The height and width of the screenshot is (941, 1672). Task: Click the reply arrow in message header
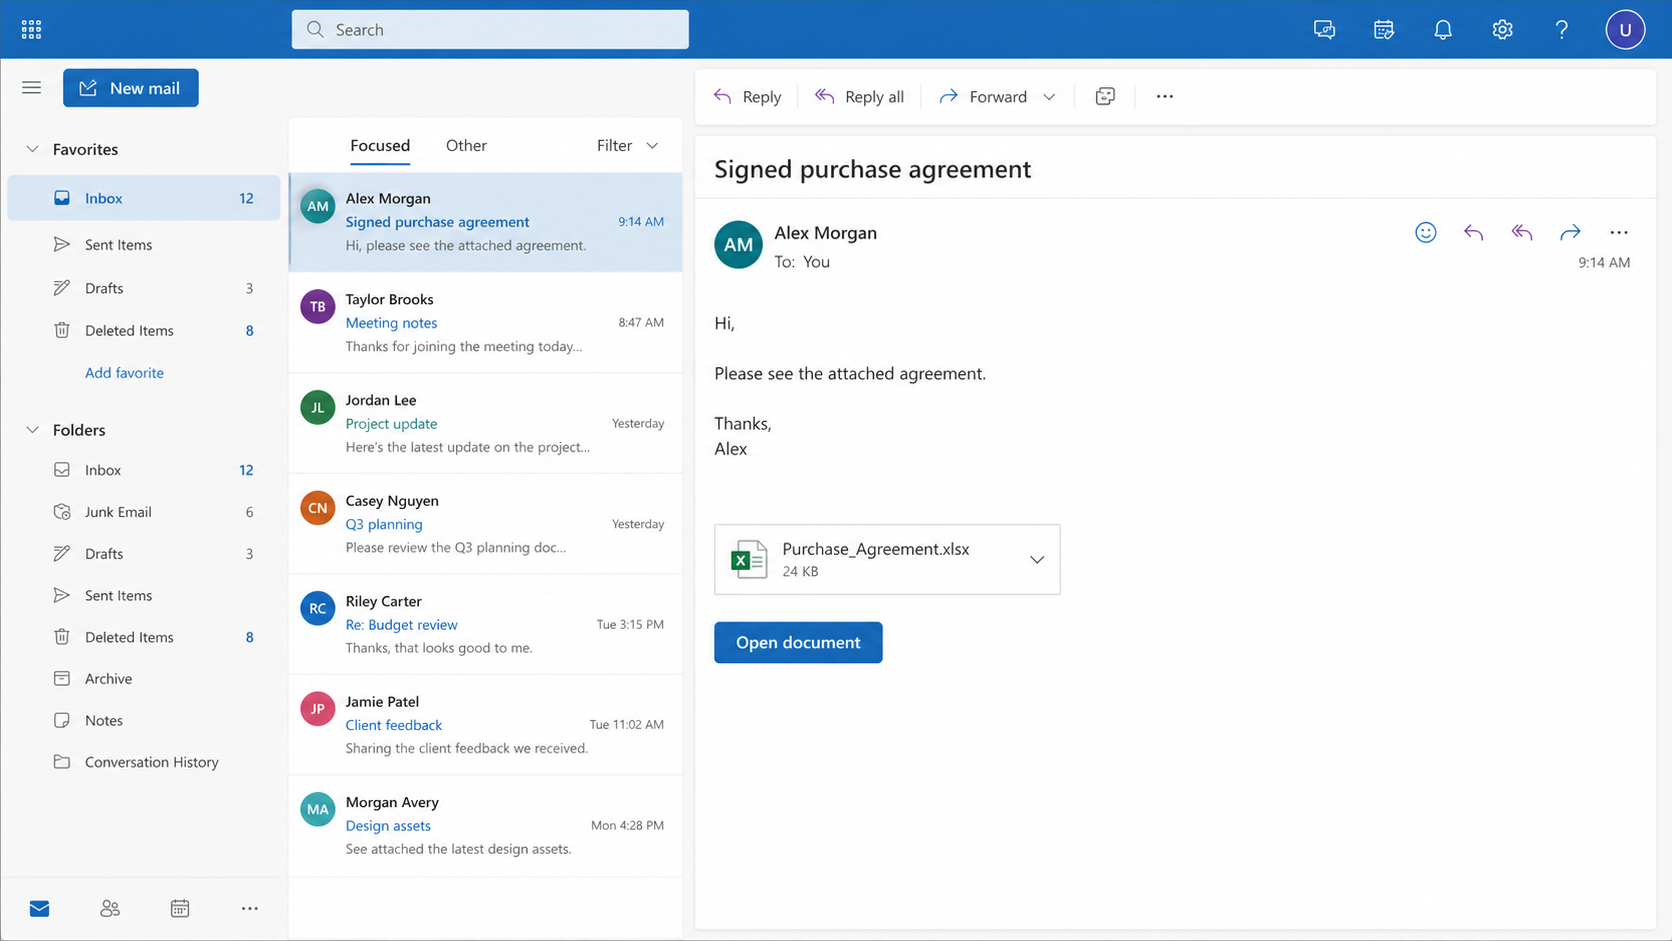pos(1473,232)
